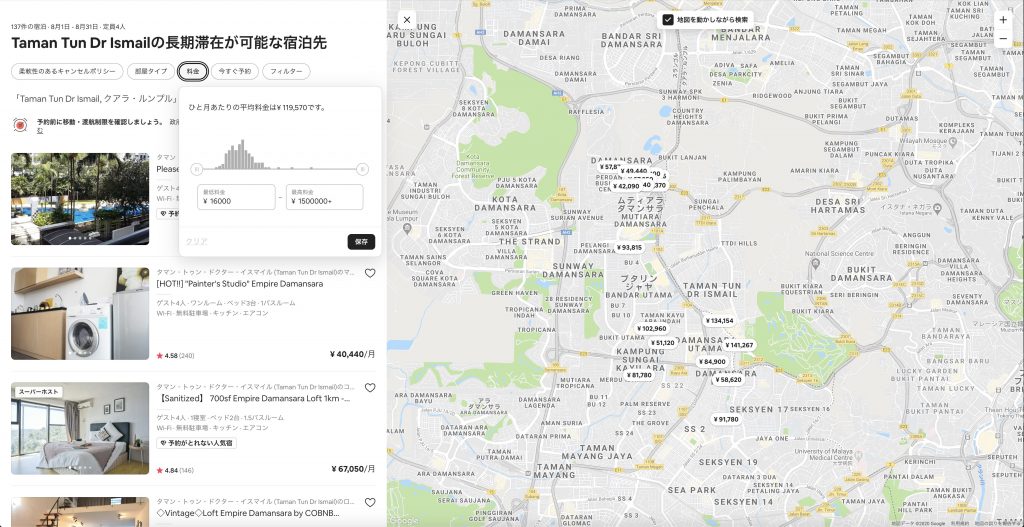Select the ¥93,815 map price marker
Viewport: 1024px width, 527px height.
[x=630, y=248]
